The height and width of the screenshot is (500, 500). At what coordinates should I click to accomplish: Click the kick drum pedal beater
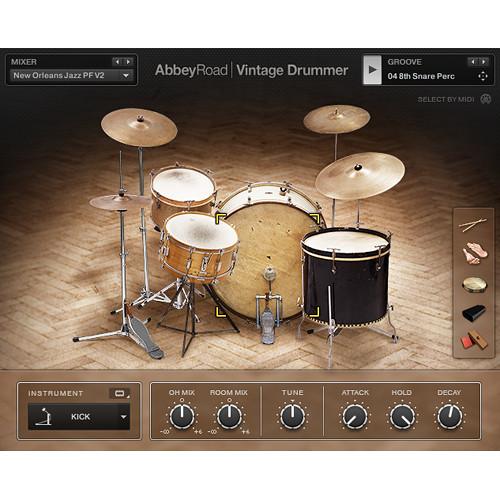(x=269, y=274)
